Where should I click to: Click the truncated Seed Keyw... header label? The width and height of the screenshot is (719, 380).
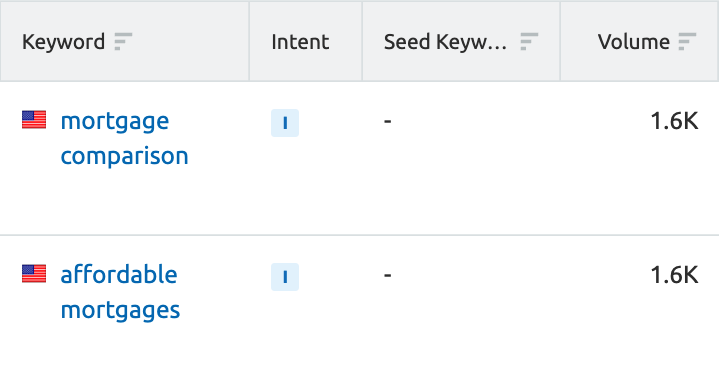point(446,42)
